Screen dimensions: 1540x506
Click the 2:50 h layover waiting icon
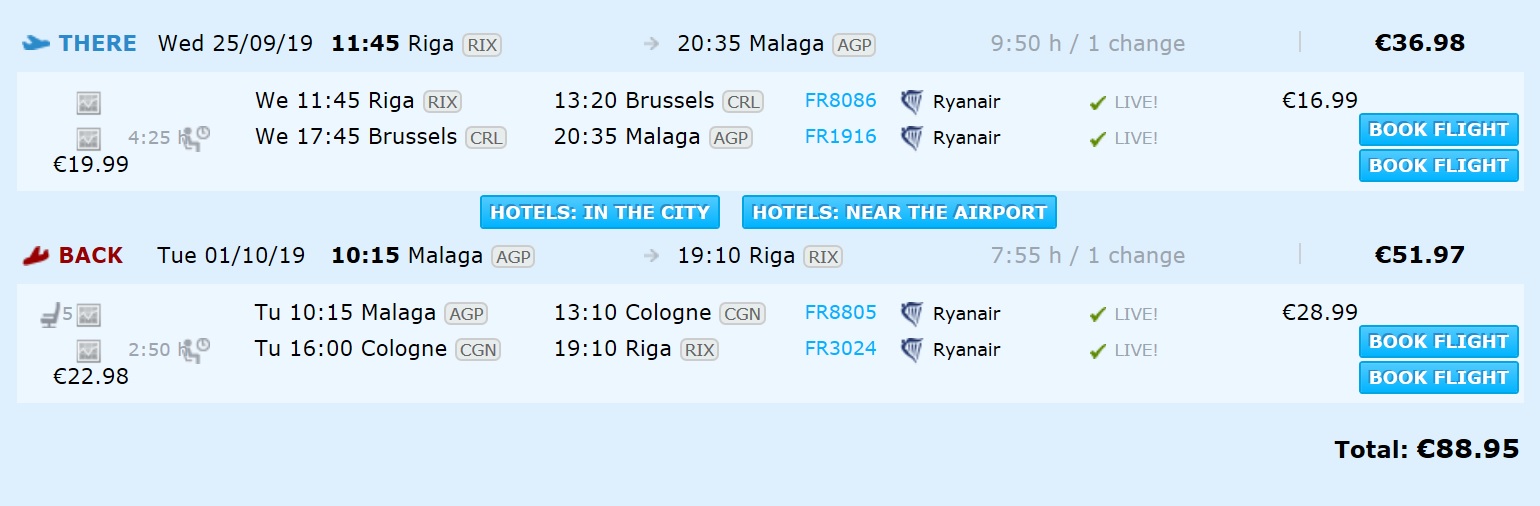click(195, 350)
